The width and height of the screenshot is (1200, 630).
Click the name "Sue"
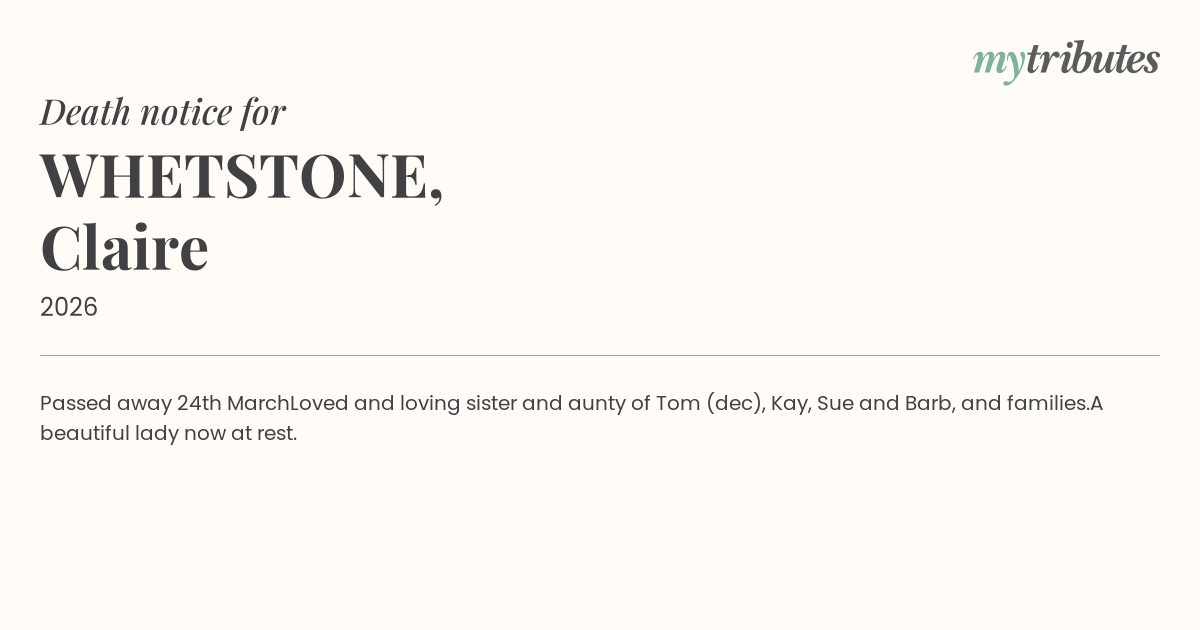834,404
